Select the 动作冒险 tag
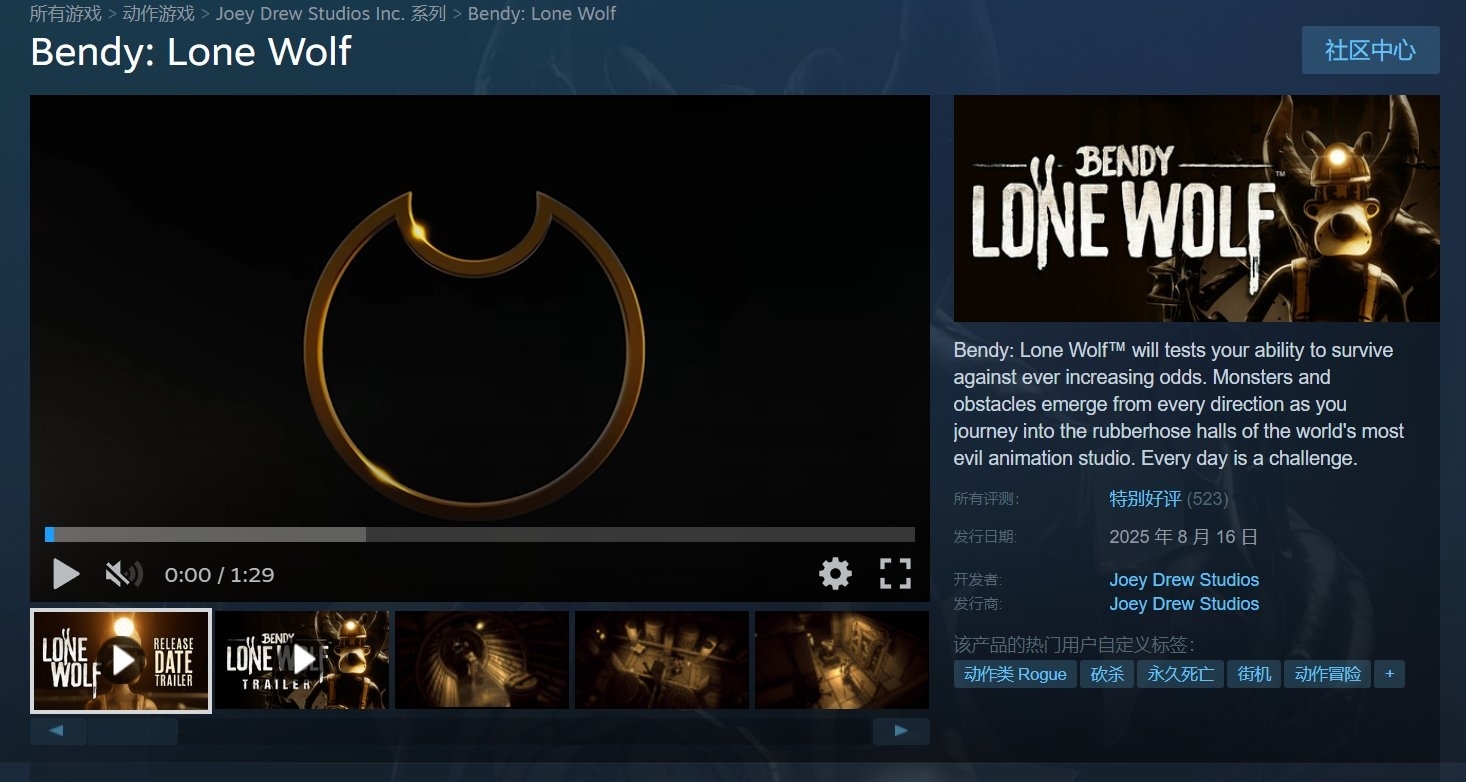1466x782 pixels. click(1328, 674)
